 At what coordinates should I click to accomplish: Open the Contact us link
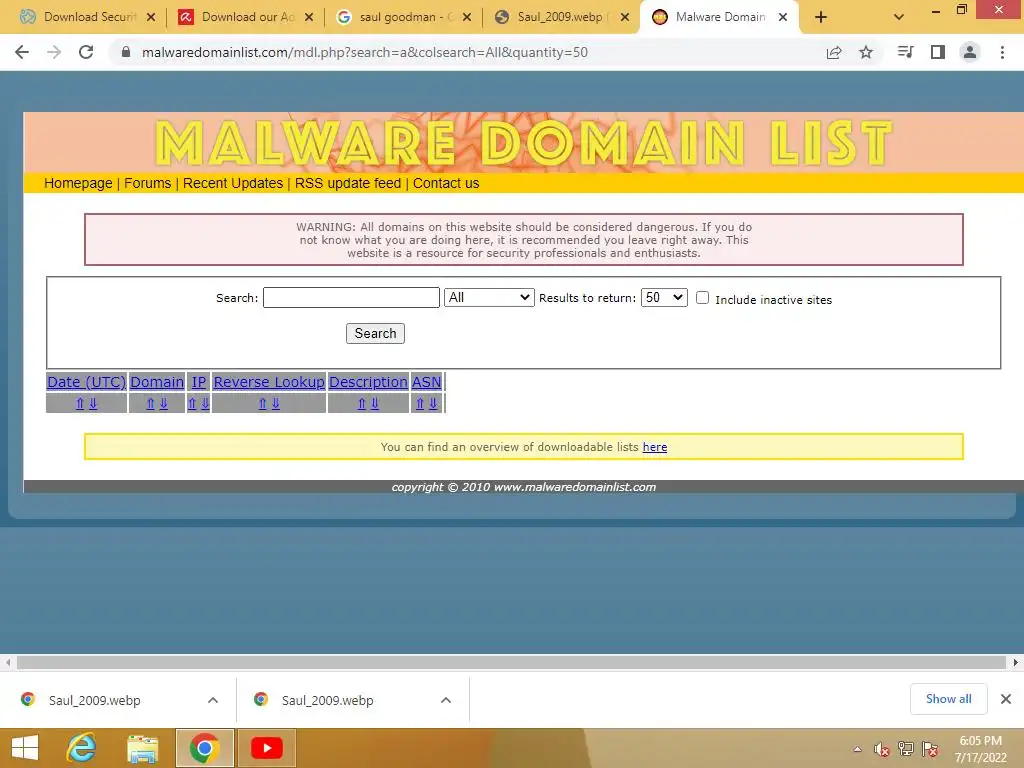point(446,184)
